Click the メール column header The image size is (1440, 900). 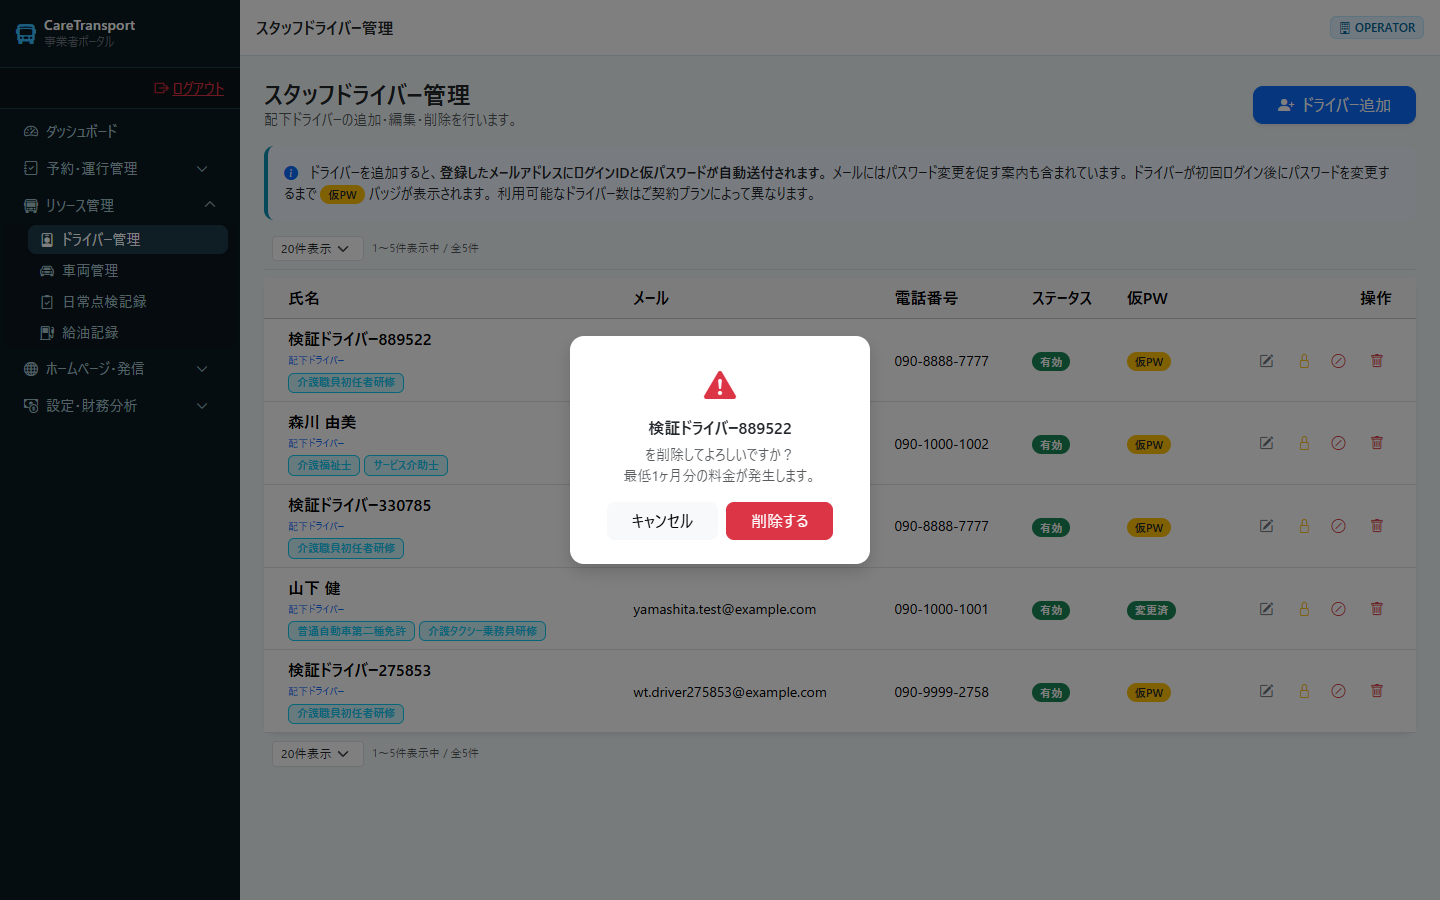click(x=651, y=298)
